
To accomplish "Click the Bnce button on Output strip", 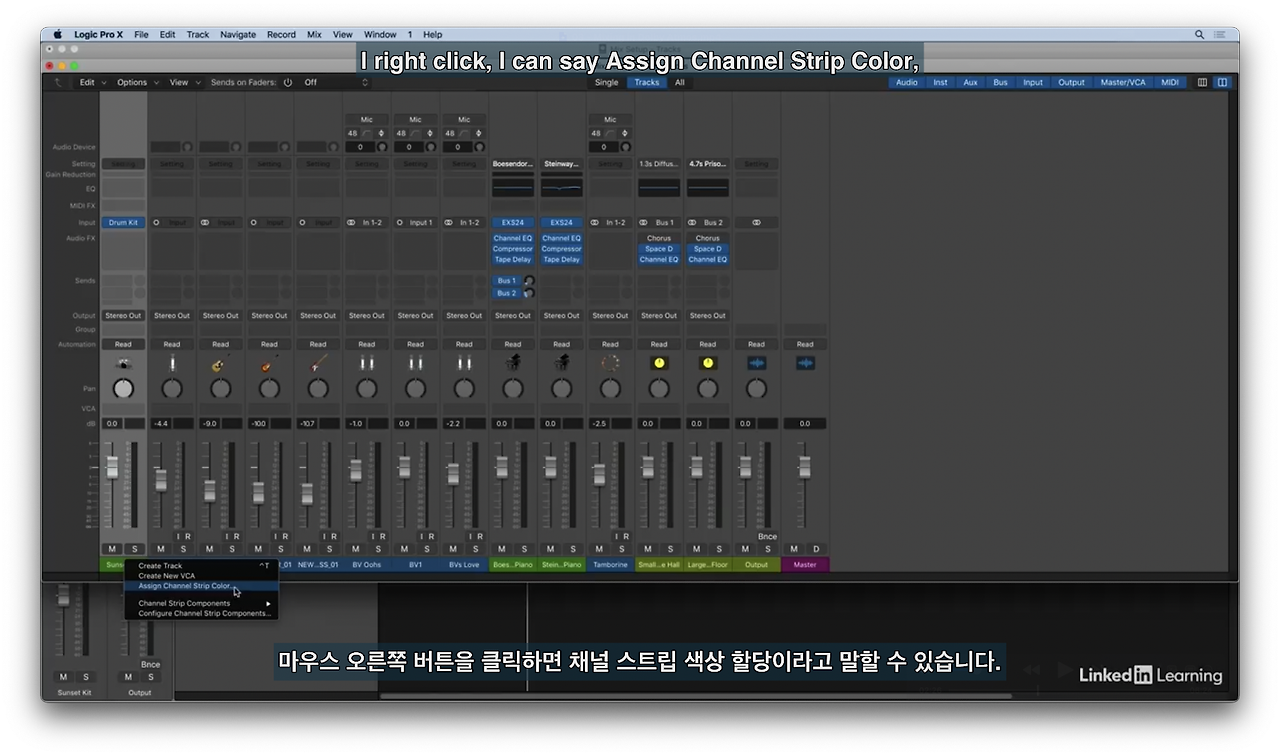I will 767,537.
